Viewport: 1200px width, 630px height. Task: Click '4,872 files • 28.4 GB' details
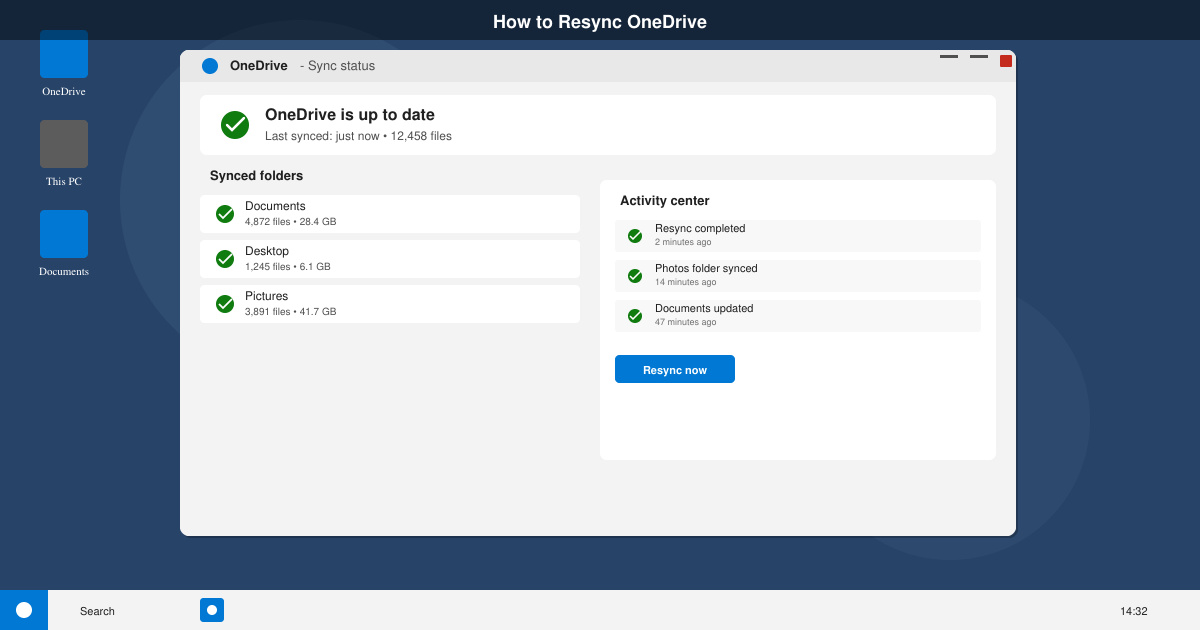(291, 222)
